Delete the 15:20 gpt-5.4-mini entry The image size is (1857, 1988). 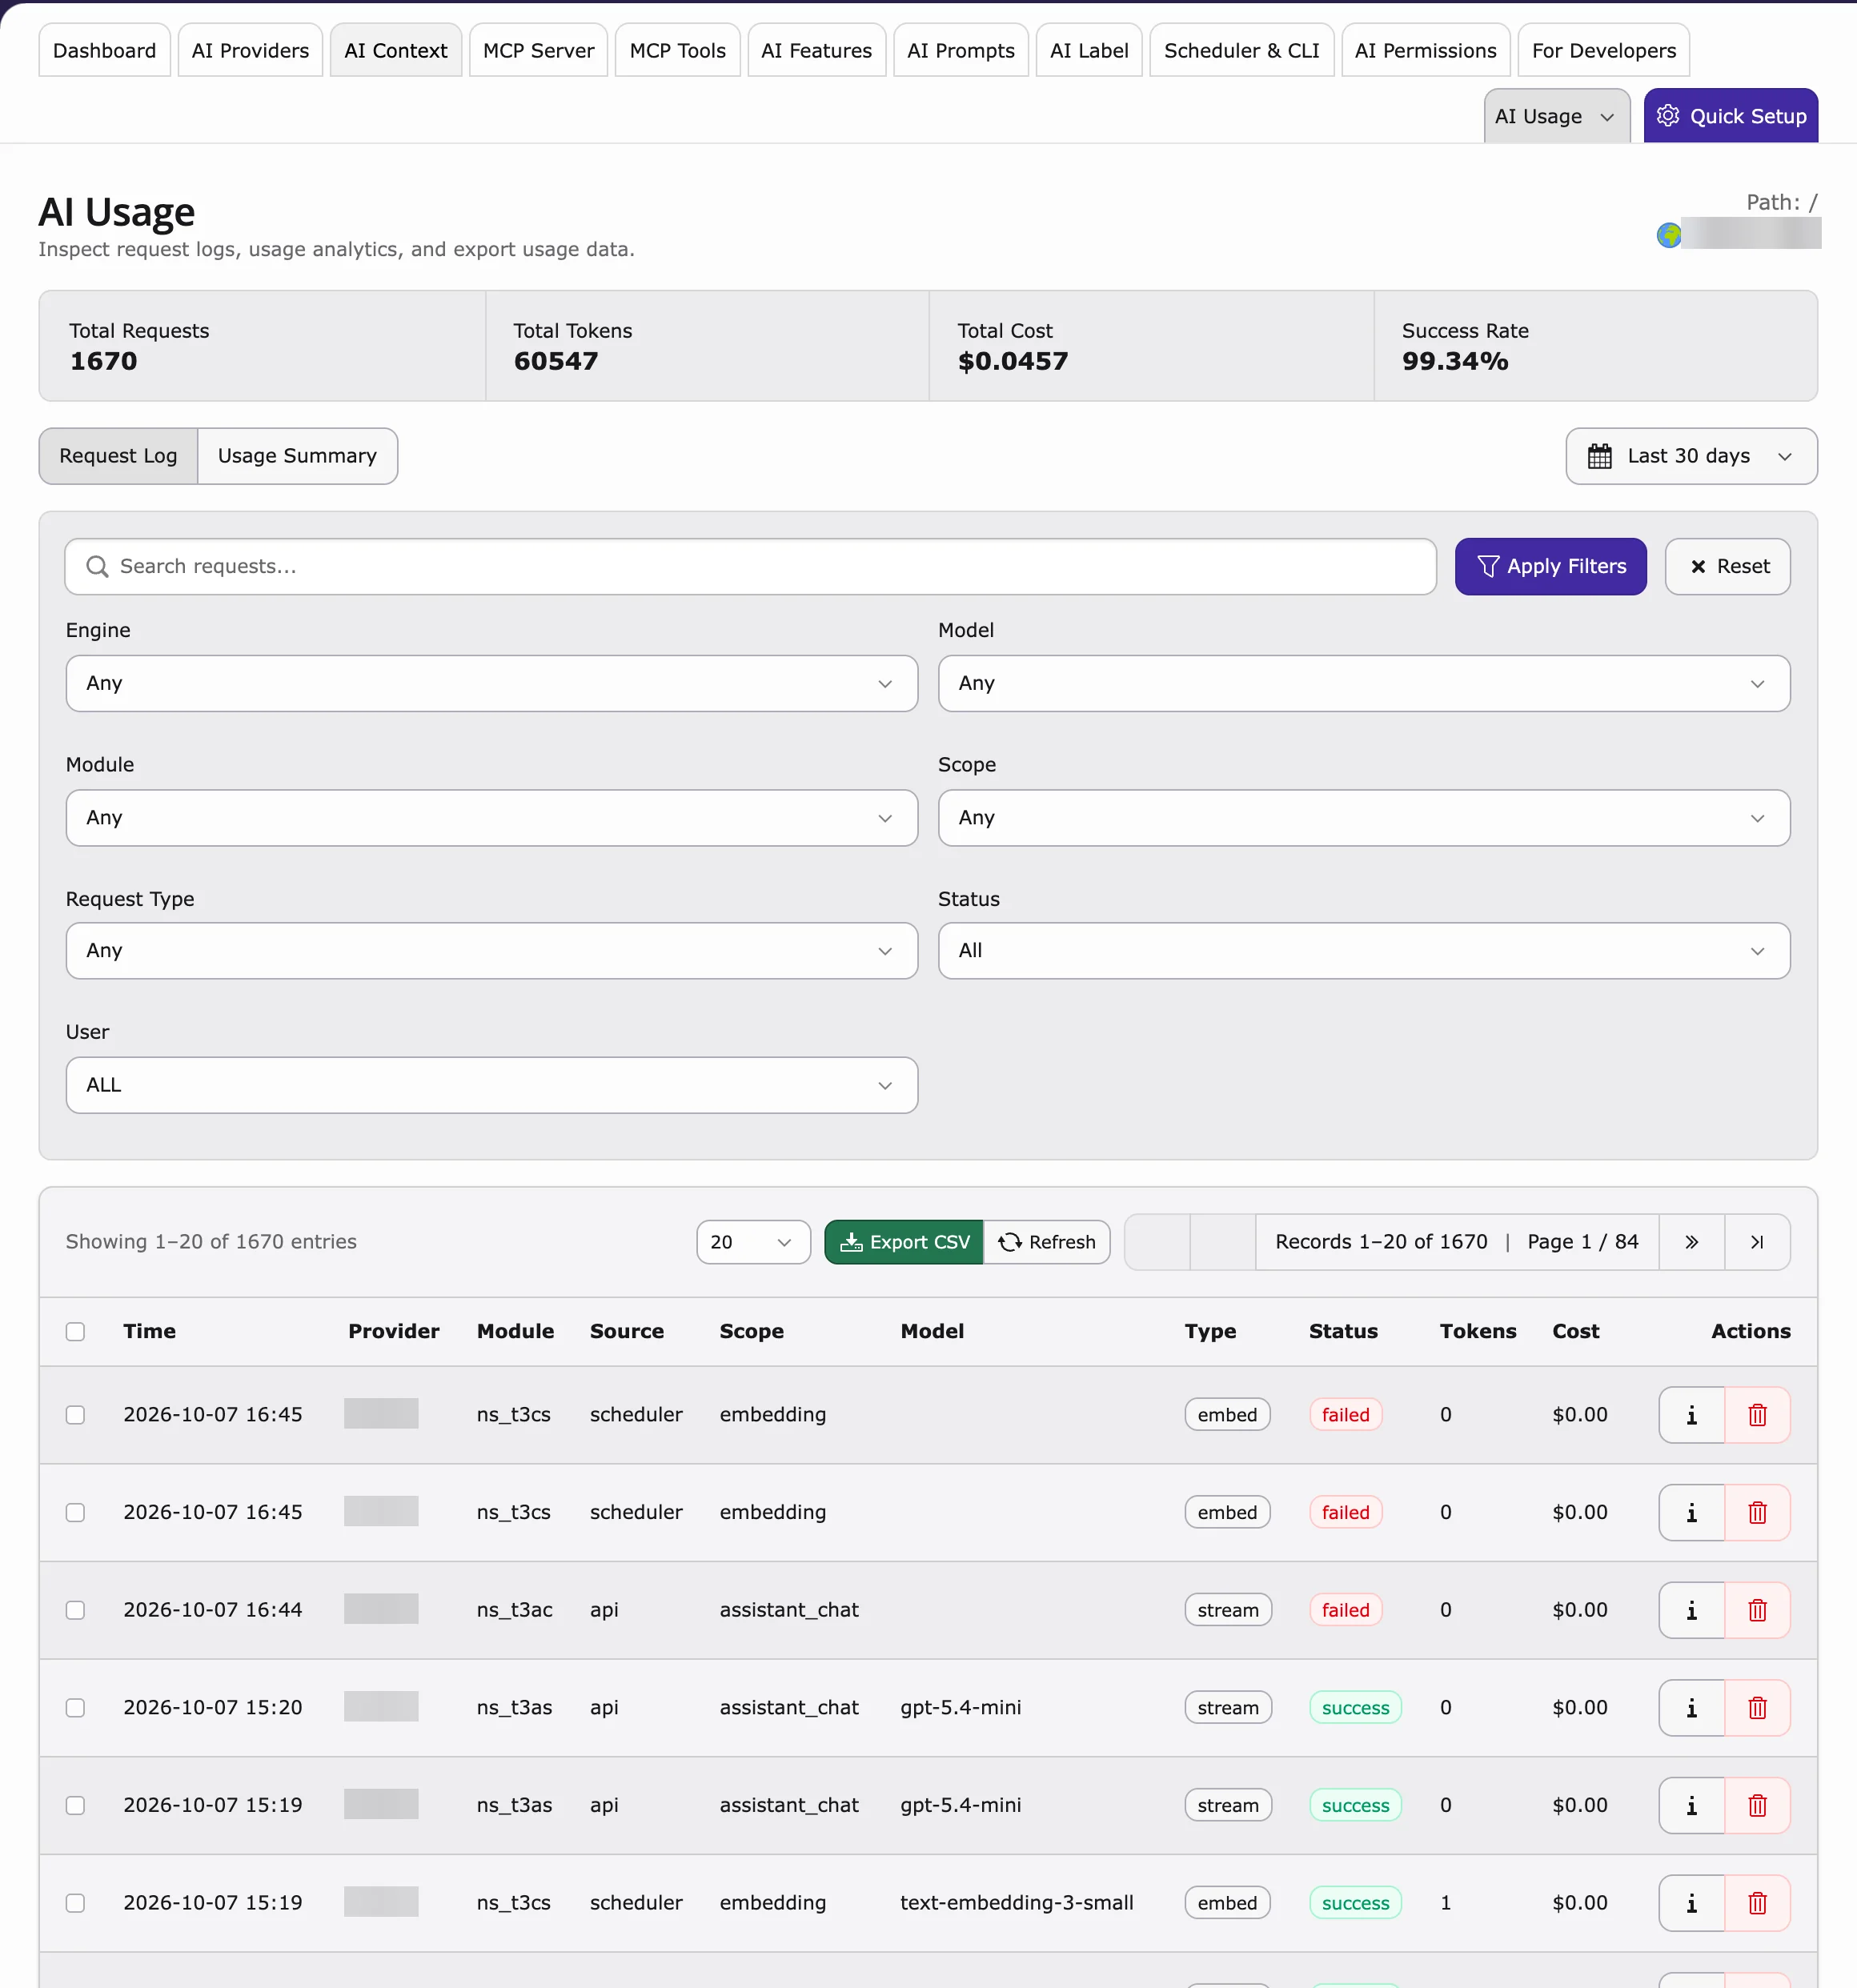(x=1757, y=1707)
